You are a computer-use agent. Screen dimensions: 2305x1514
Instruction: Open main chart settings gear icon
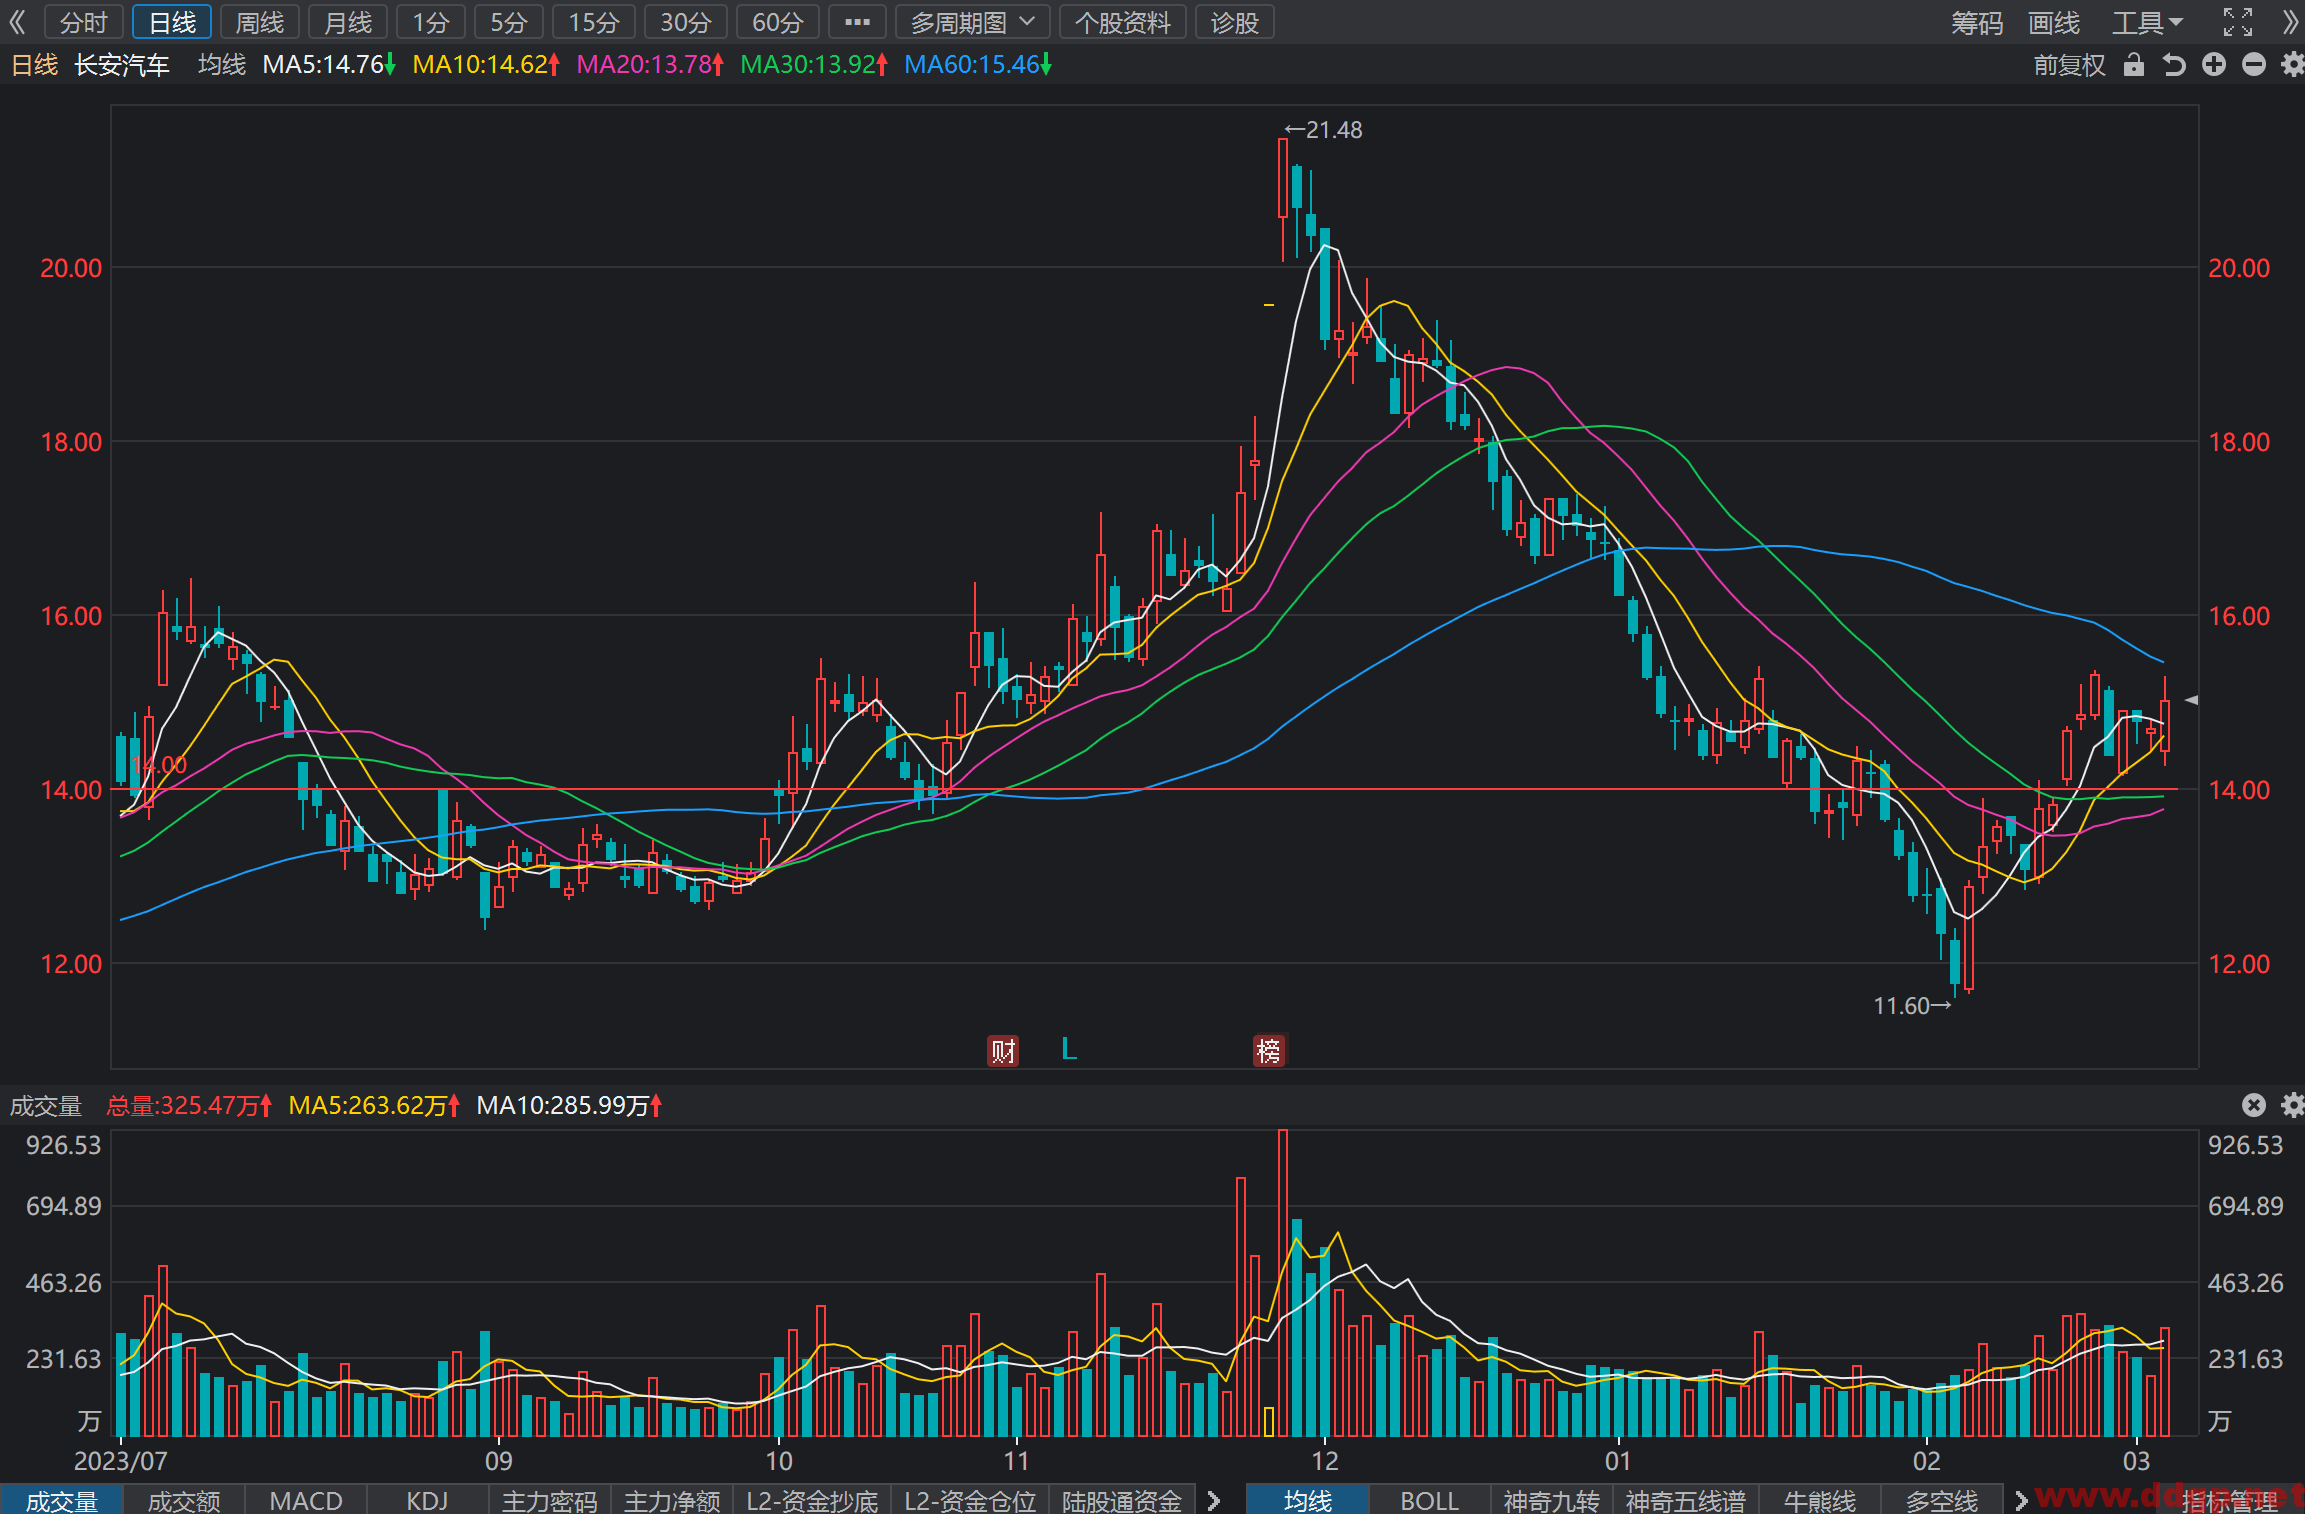2292,65
